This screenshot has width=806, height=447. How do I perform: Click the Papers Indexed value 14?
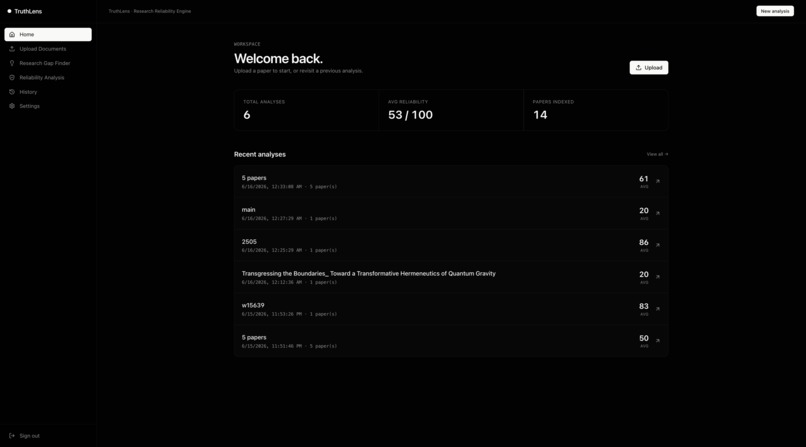click(x=540, y=115)
